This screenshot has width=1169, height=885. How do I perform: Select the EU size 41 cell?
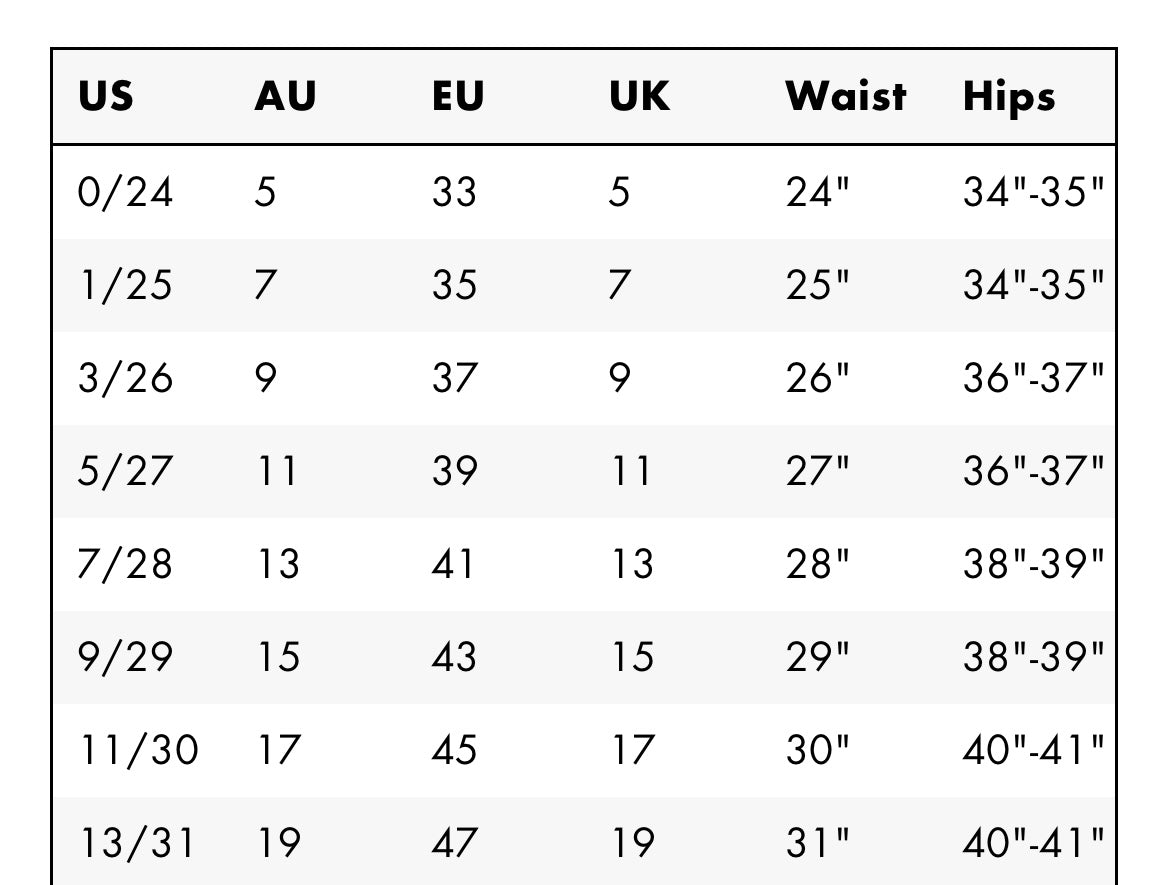[454, 564]
